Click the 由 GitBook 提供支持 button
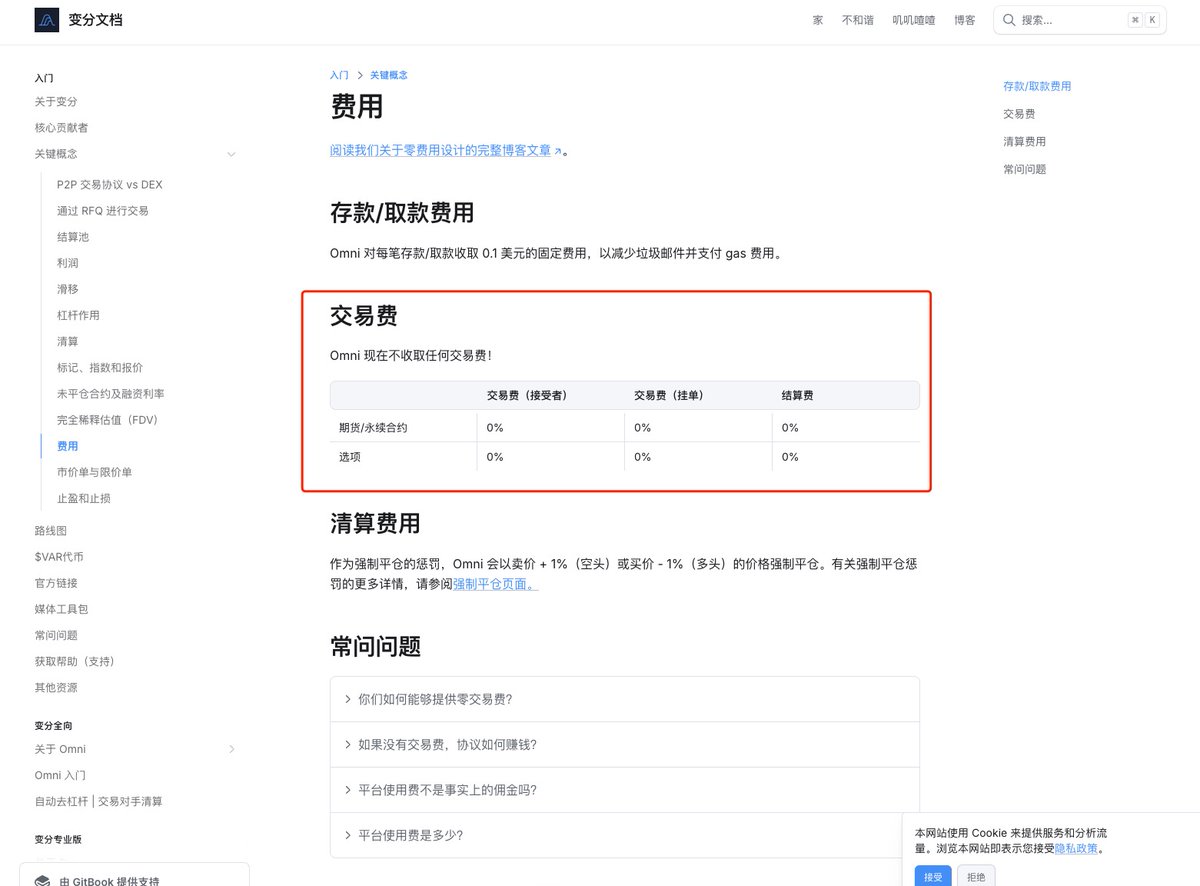Screen dimensions: 1200x886 [x=134, y=875]
